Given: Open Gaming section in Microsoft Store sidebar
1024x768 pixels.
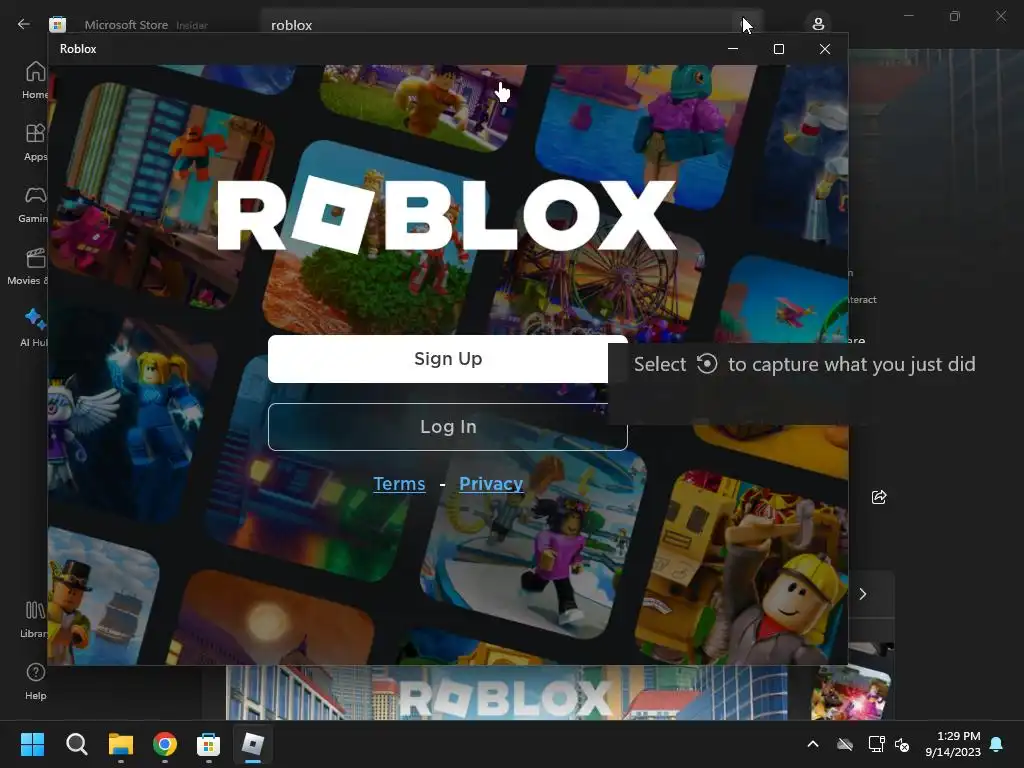Looking at the screenshot, I should (x=34, y=204).
